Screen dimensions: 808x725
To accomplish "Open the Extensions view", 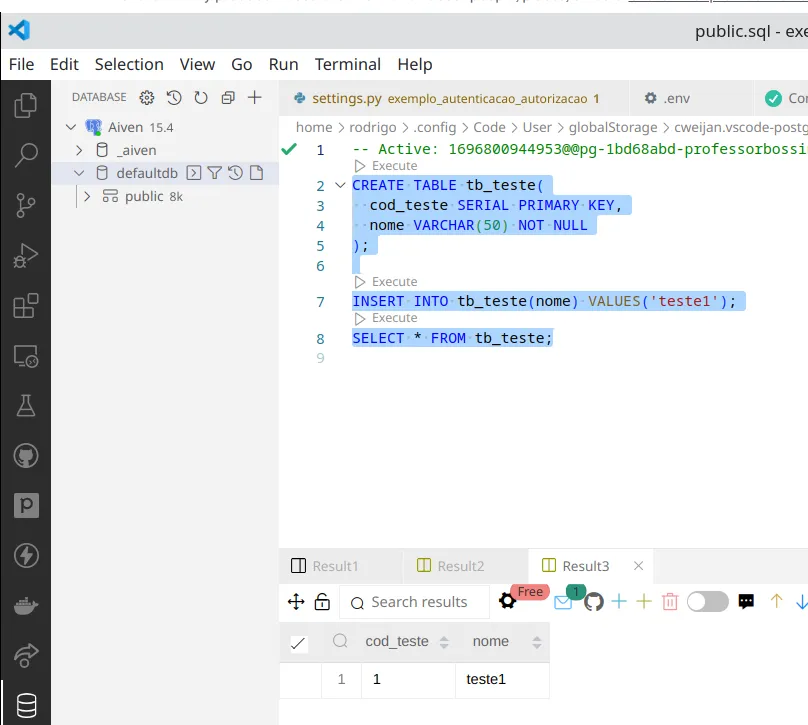I will tap(25, 306).
